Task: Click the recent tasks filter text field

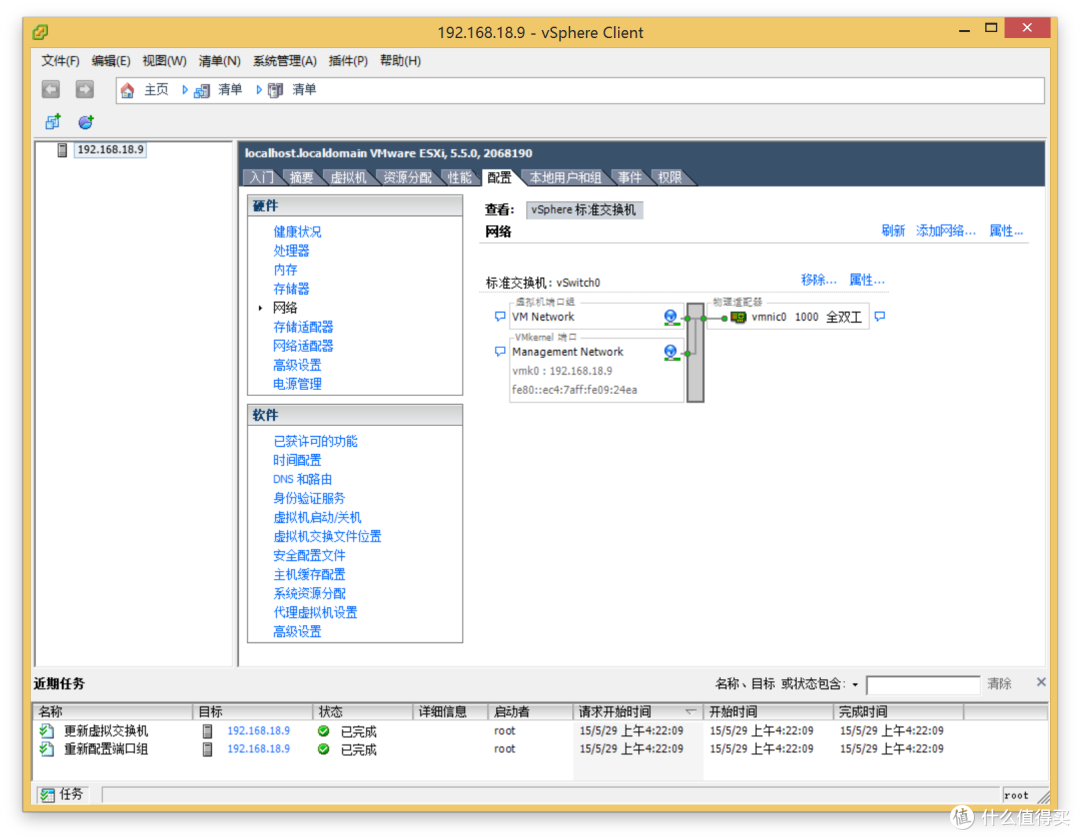Action: click(923, 685)
